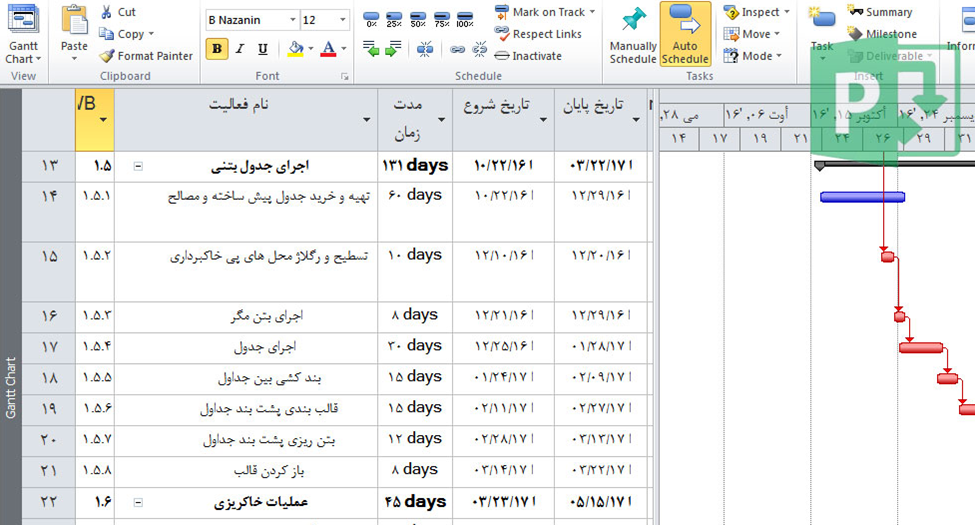Collapse the 1.5 summary task outline
The image size is (975, 525).
click(x=138, y=166)
